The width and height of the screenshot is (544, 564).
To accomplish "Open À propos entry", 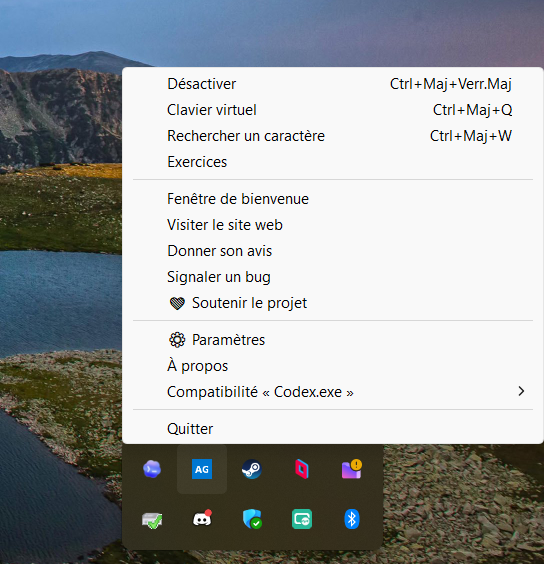I will pyautogui.click(x=333, y=366).
